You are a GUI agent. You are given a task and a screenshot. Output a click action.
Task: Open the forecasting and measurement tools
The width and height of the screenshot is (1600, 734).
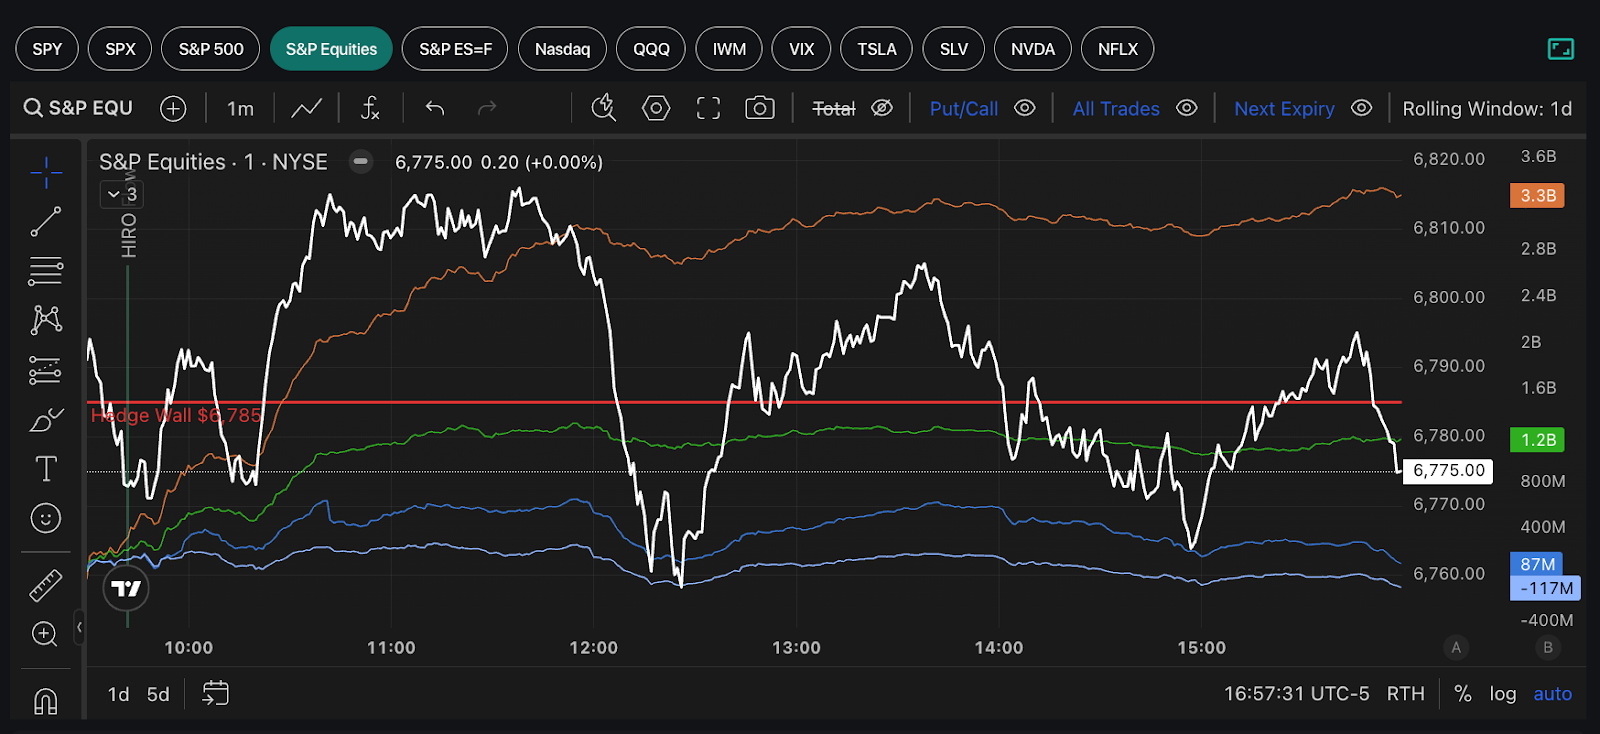pos(46,370)
